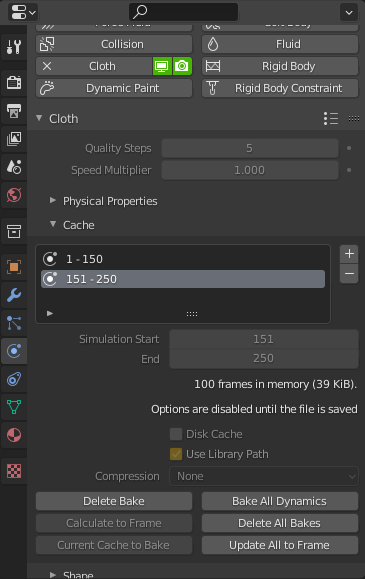Enable the Disk Cache checkbox
This screenshot has width=365, height=579.
pyautogui.click(x=176, y=434)
